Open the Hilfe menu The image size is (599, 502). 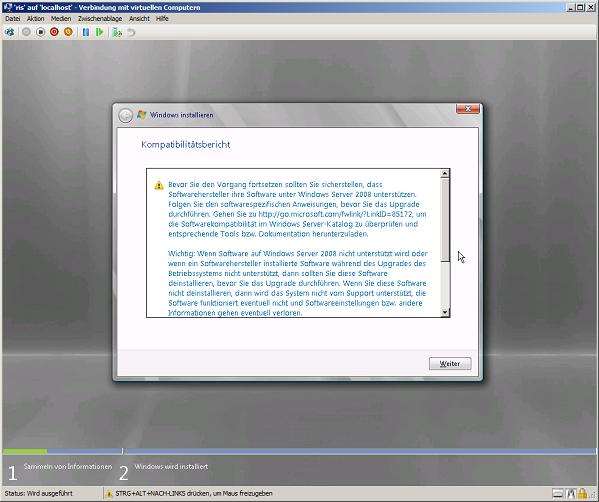tap(162, 18)
